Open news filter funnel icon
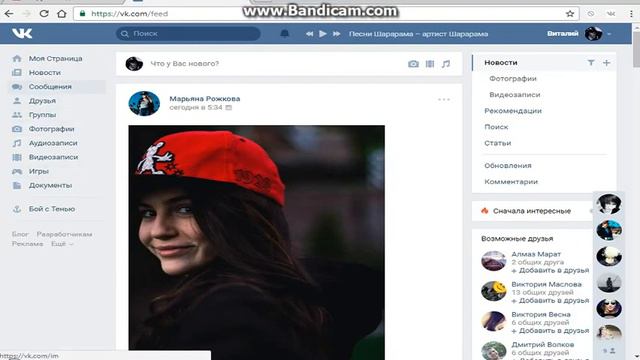This screenshot has height=360, width=640. point(591,62)
